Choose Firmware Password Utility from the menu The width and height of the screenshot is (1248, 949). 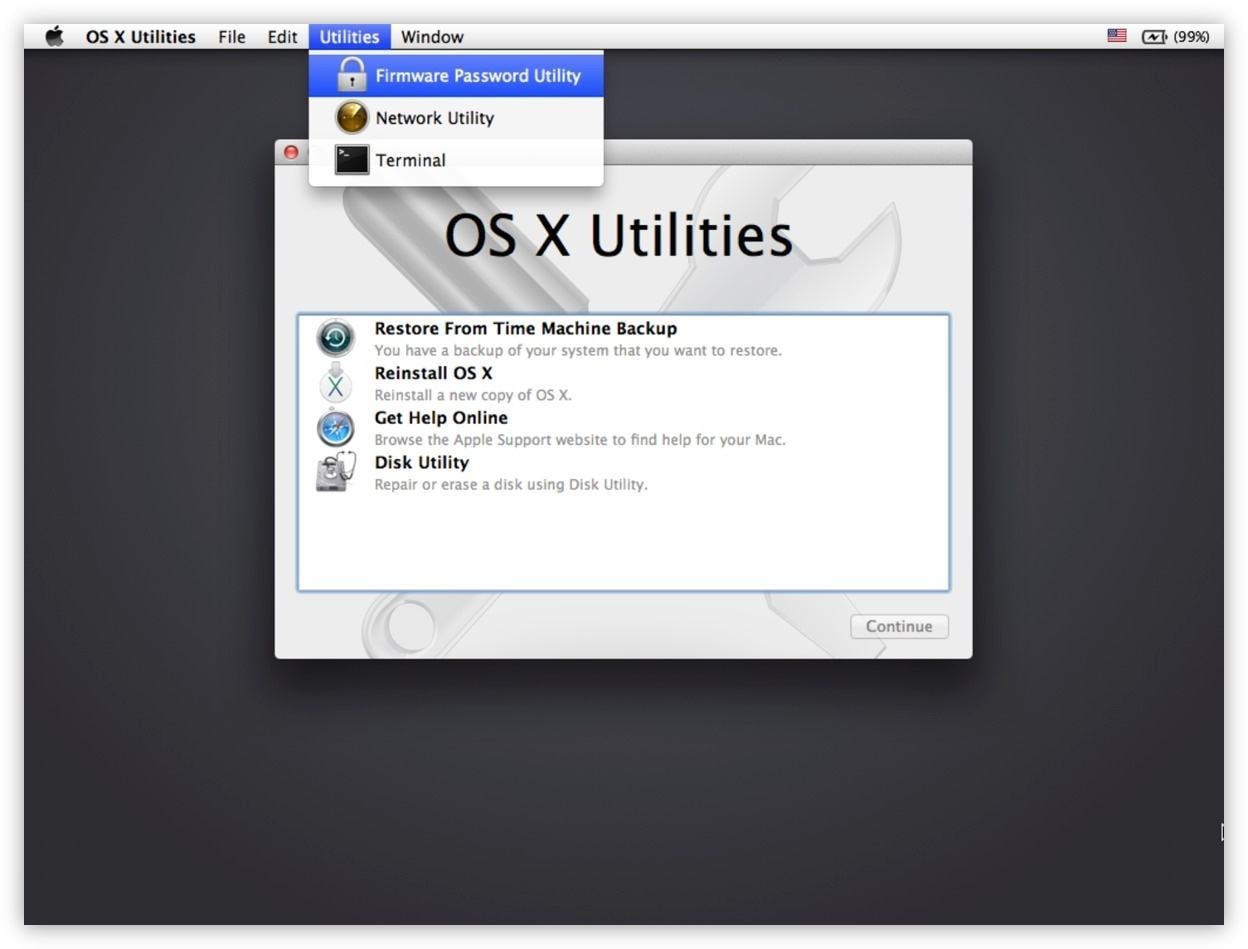pos(456,75)
